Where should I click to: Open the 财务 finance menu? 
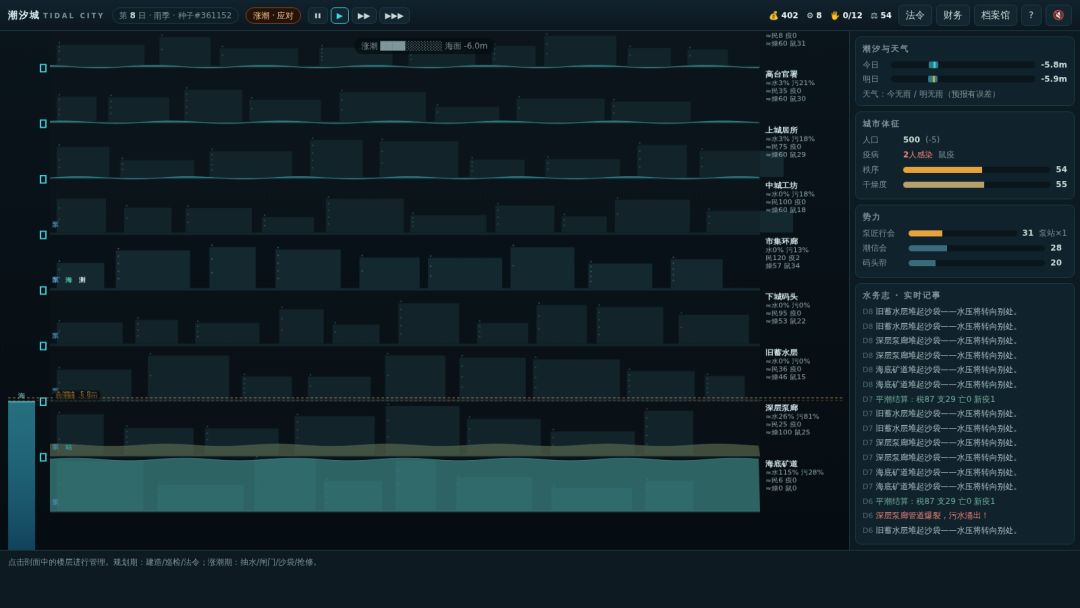click(953, 15)
